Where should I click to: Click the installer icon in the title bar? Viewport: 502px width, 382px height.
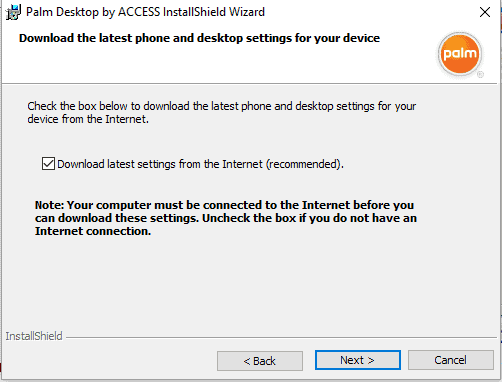tap(14, 12)
